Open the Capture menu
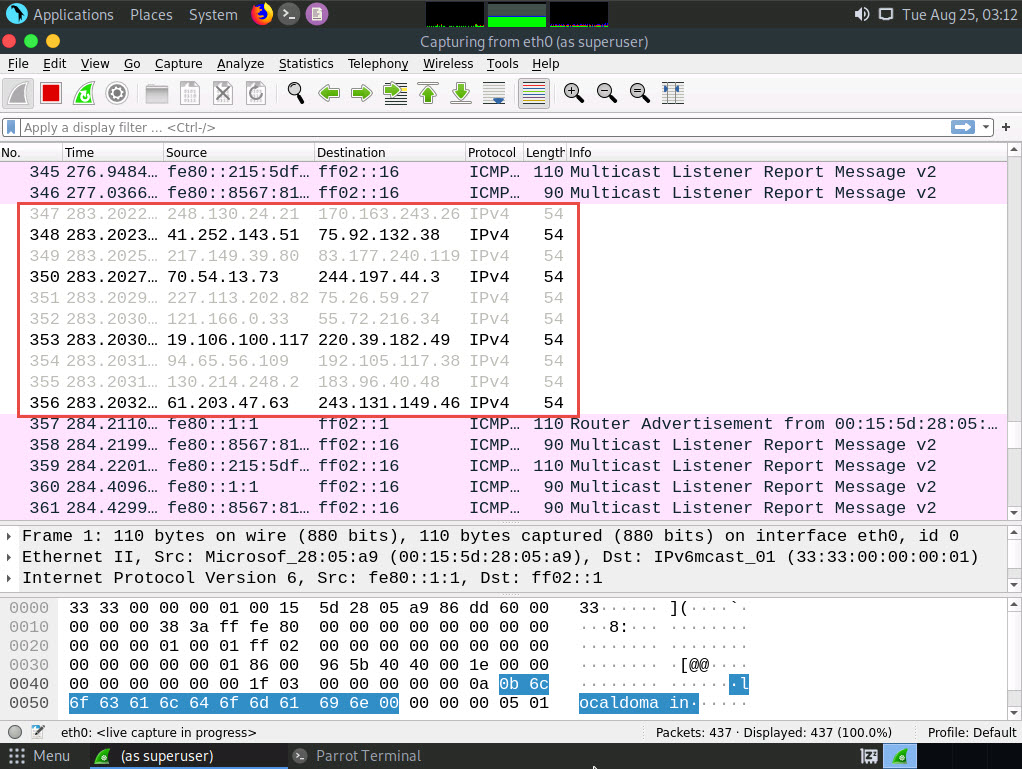The image size is (1022, 769). click(x=179, y=64)
